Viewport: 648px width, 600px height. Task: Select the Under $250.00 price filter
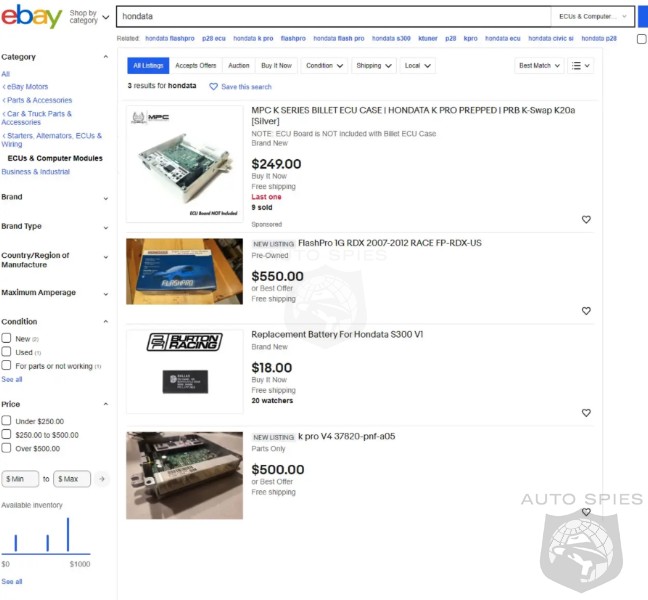tap(6, 421)
